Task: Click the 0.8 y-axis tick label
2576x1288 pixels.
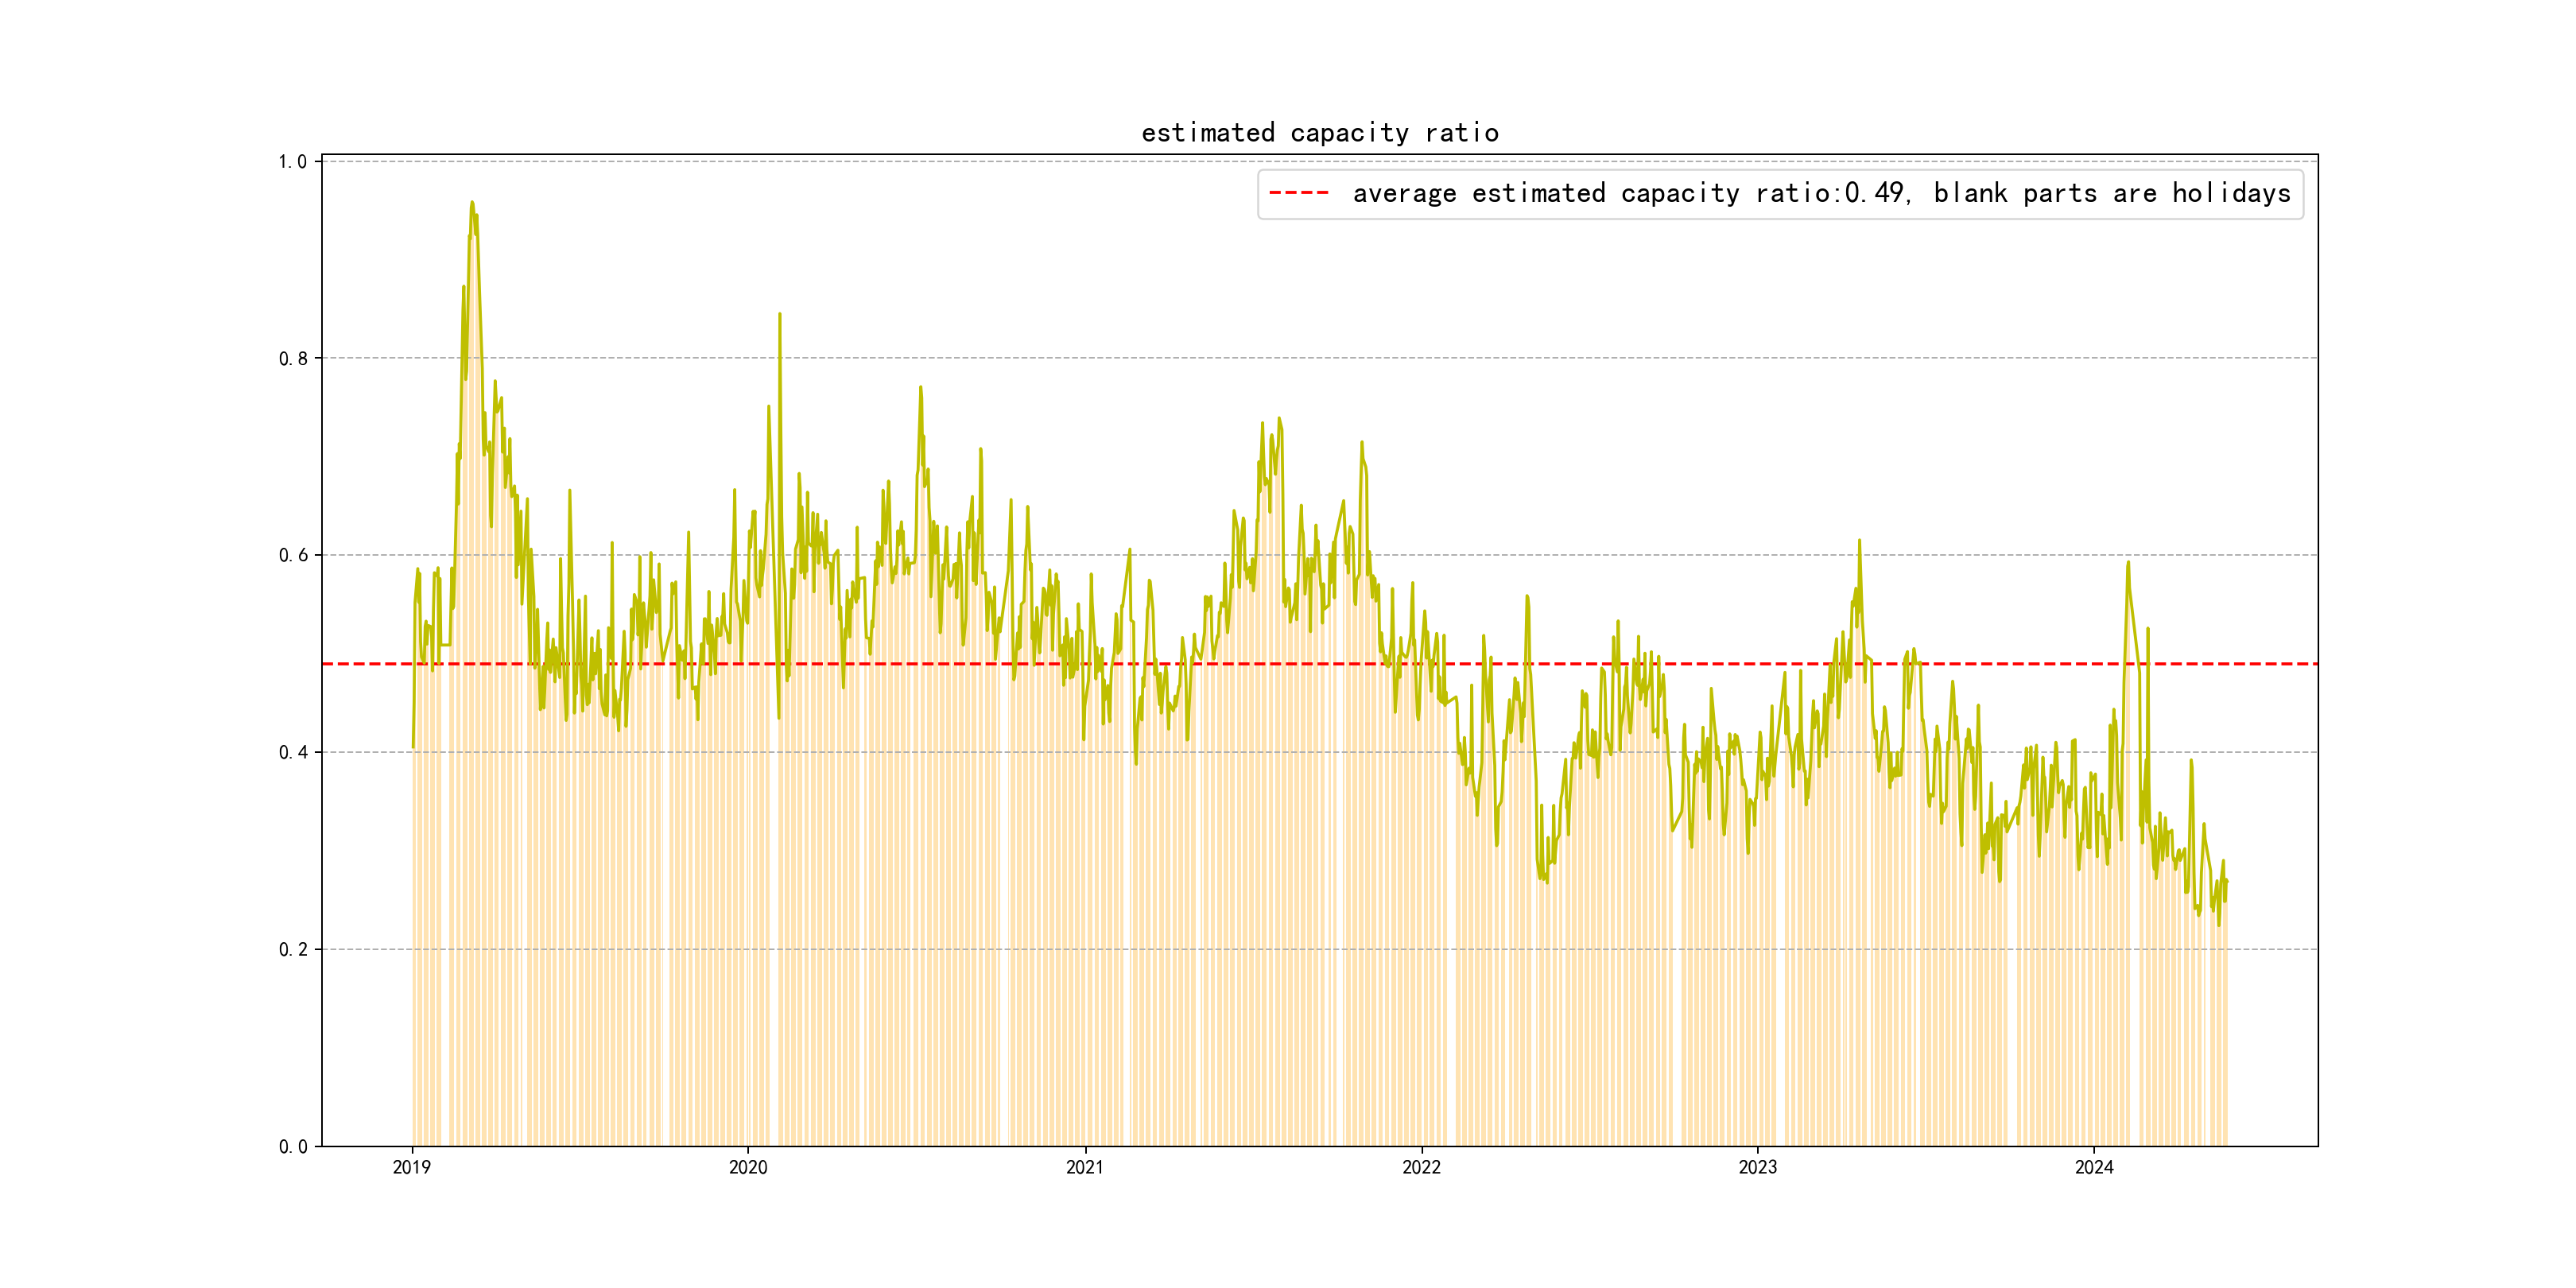Action: [292, 359]
